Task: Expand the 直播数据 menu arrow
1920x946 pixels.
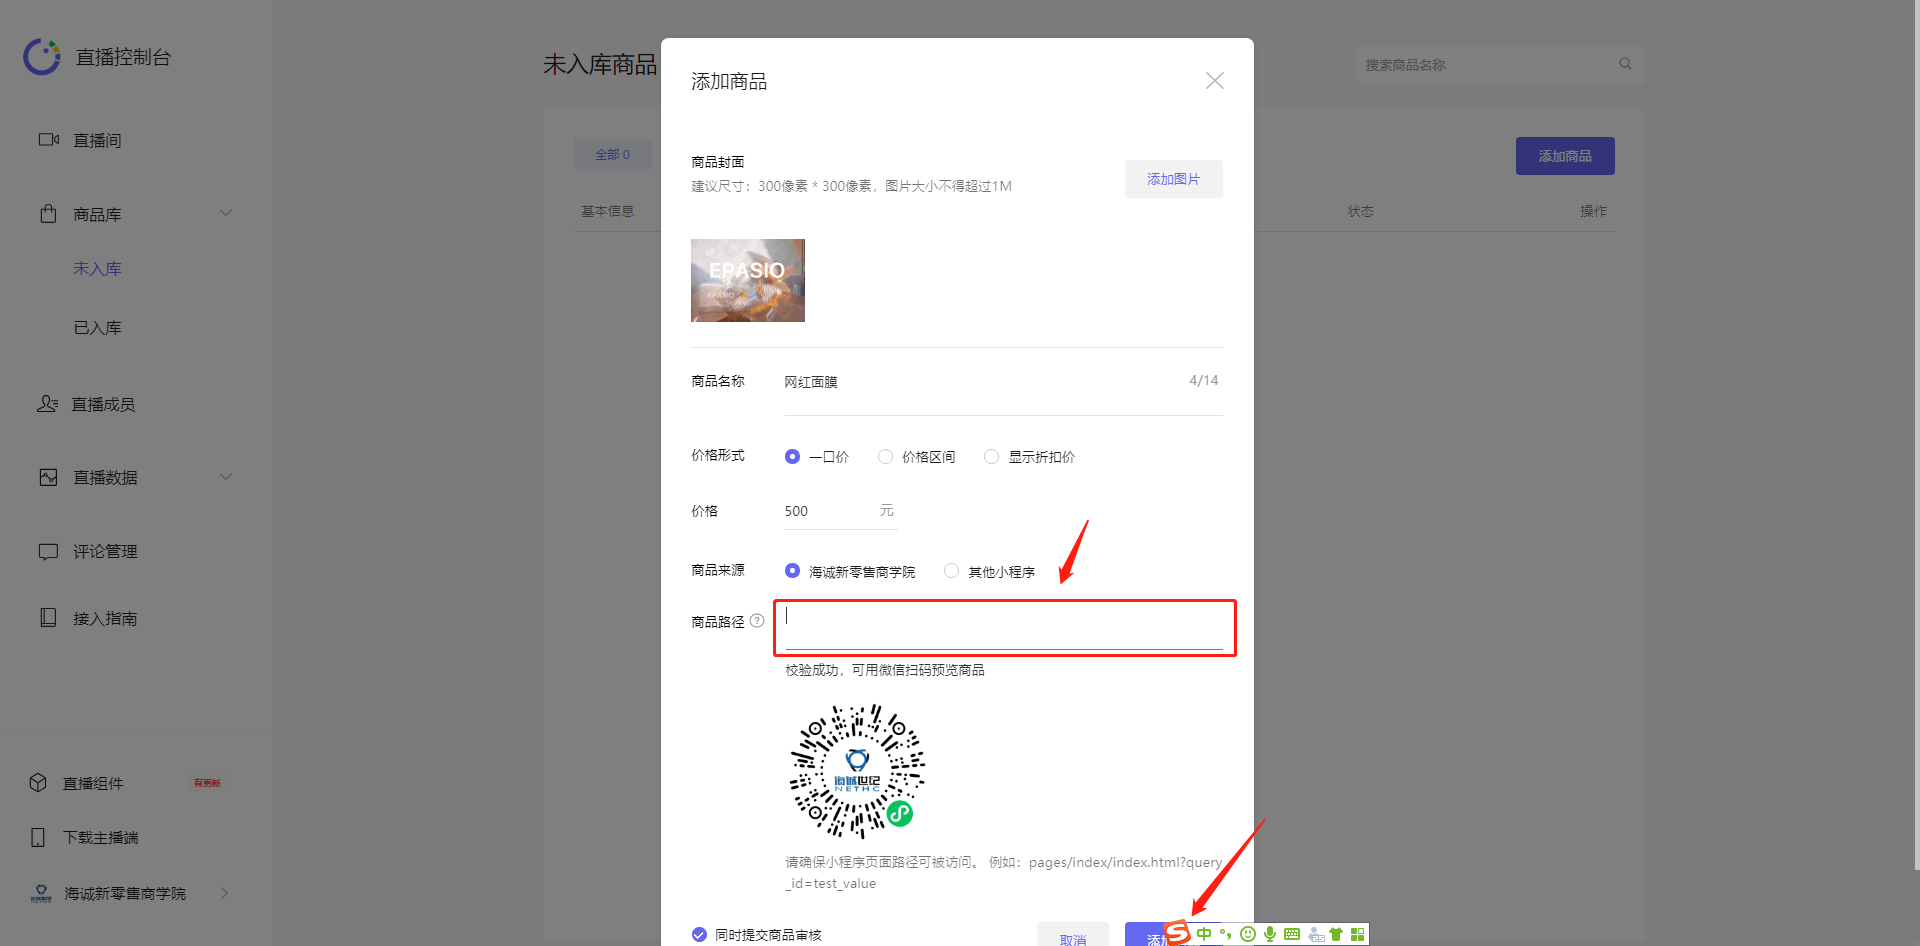Action: pyautogui.click(x=226, y=477)
